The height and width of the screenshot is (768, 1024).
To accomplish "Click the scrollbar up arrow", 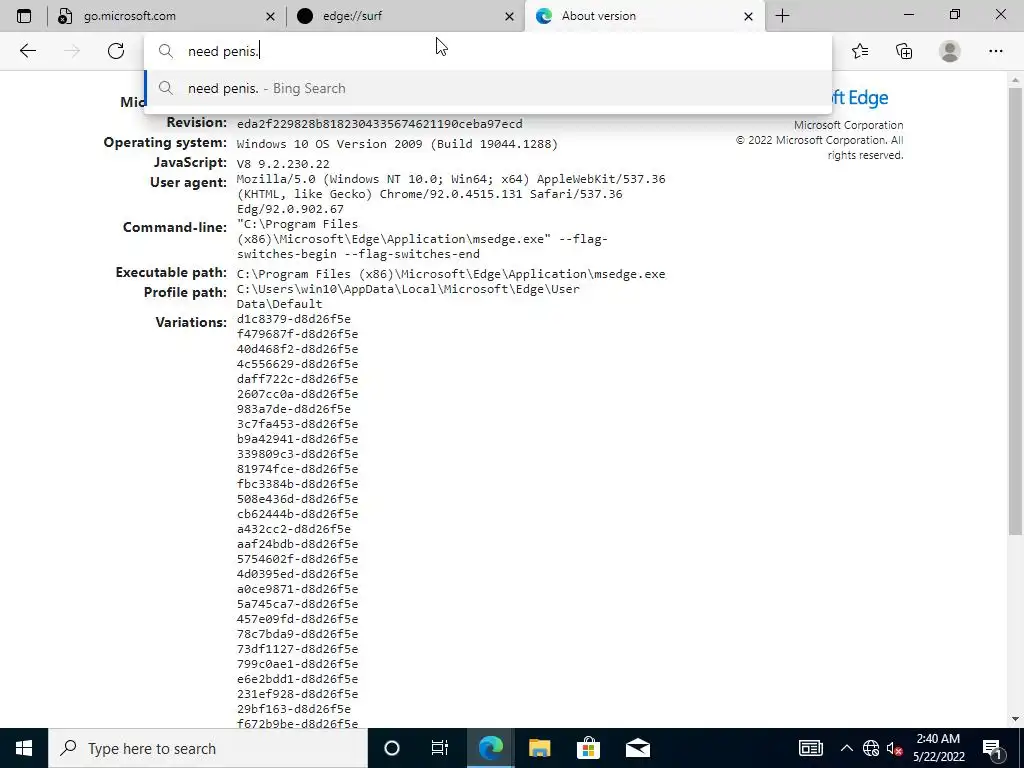I will click(1015, 80).
